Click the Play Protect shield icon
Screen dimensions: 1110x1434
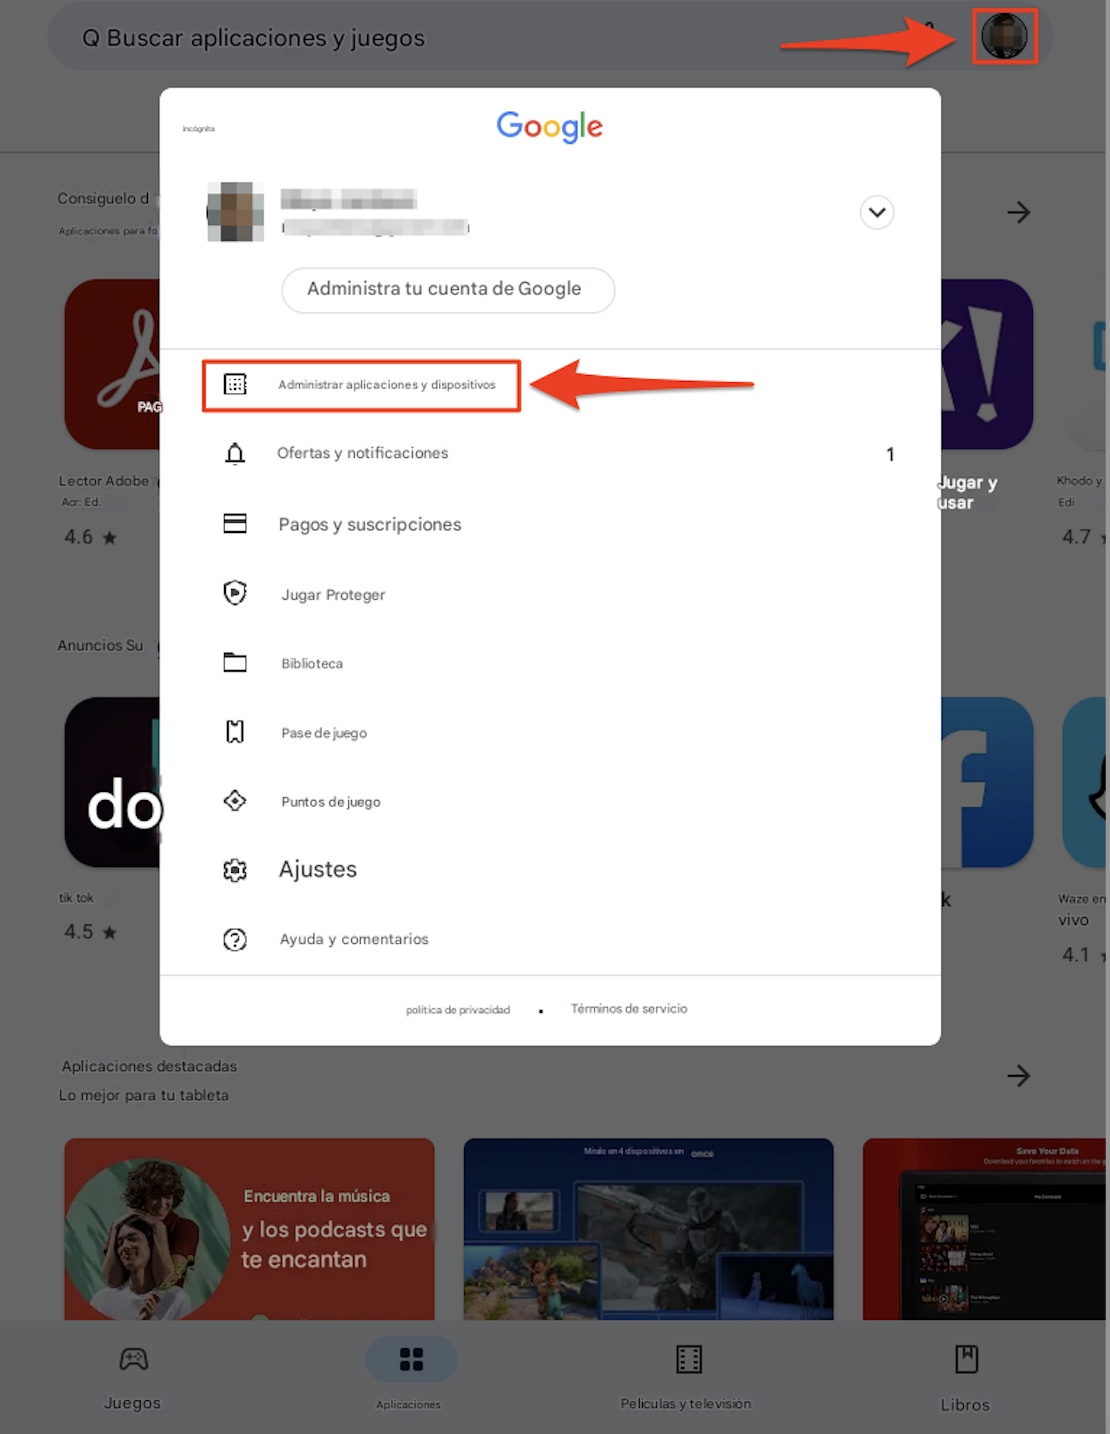[235, 593]
